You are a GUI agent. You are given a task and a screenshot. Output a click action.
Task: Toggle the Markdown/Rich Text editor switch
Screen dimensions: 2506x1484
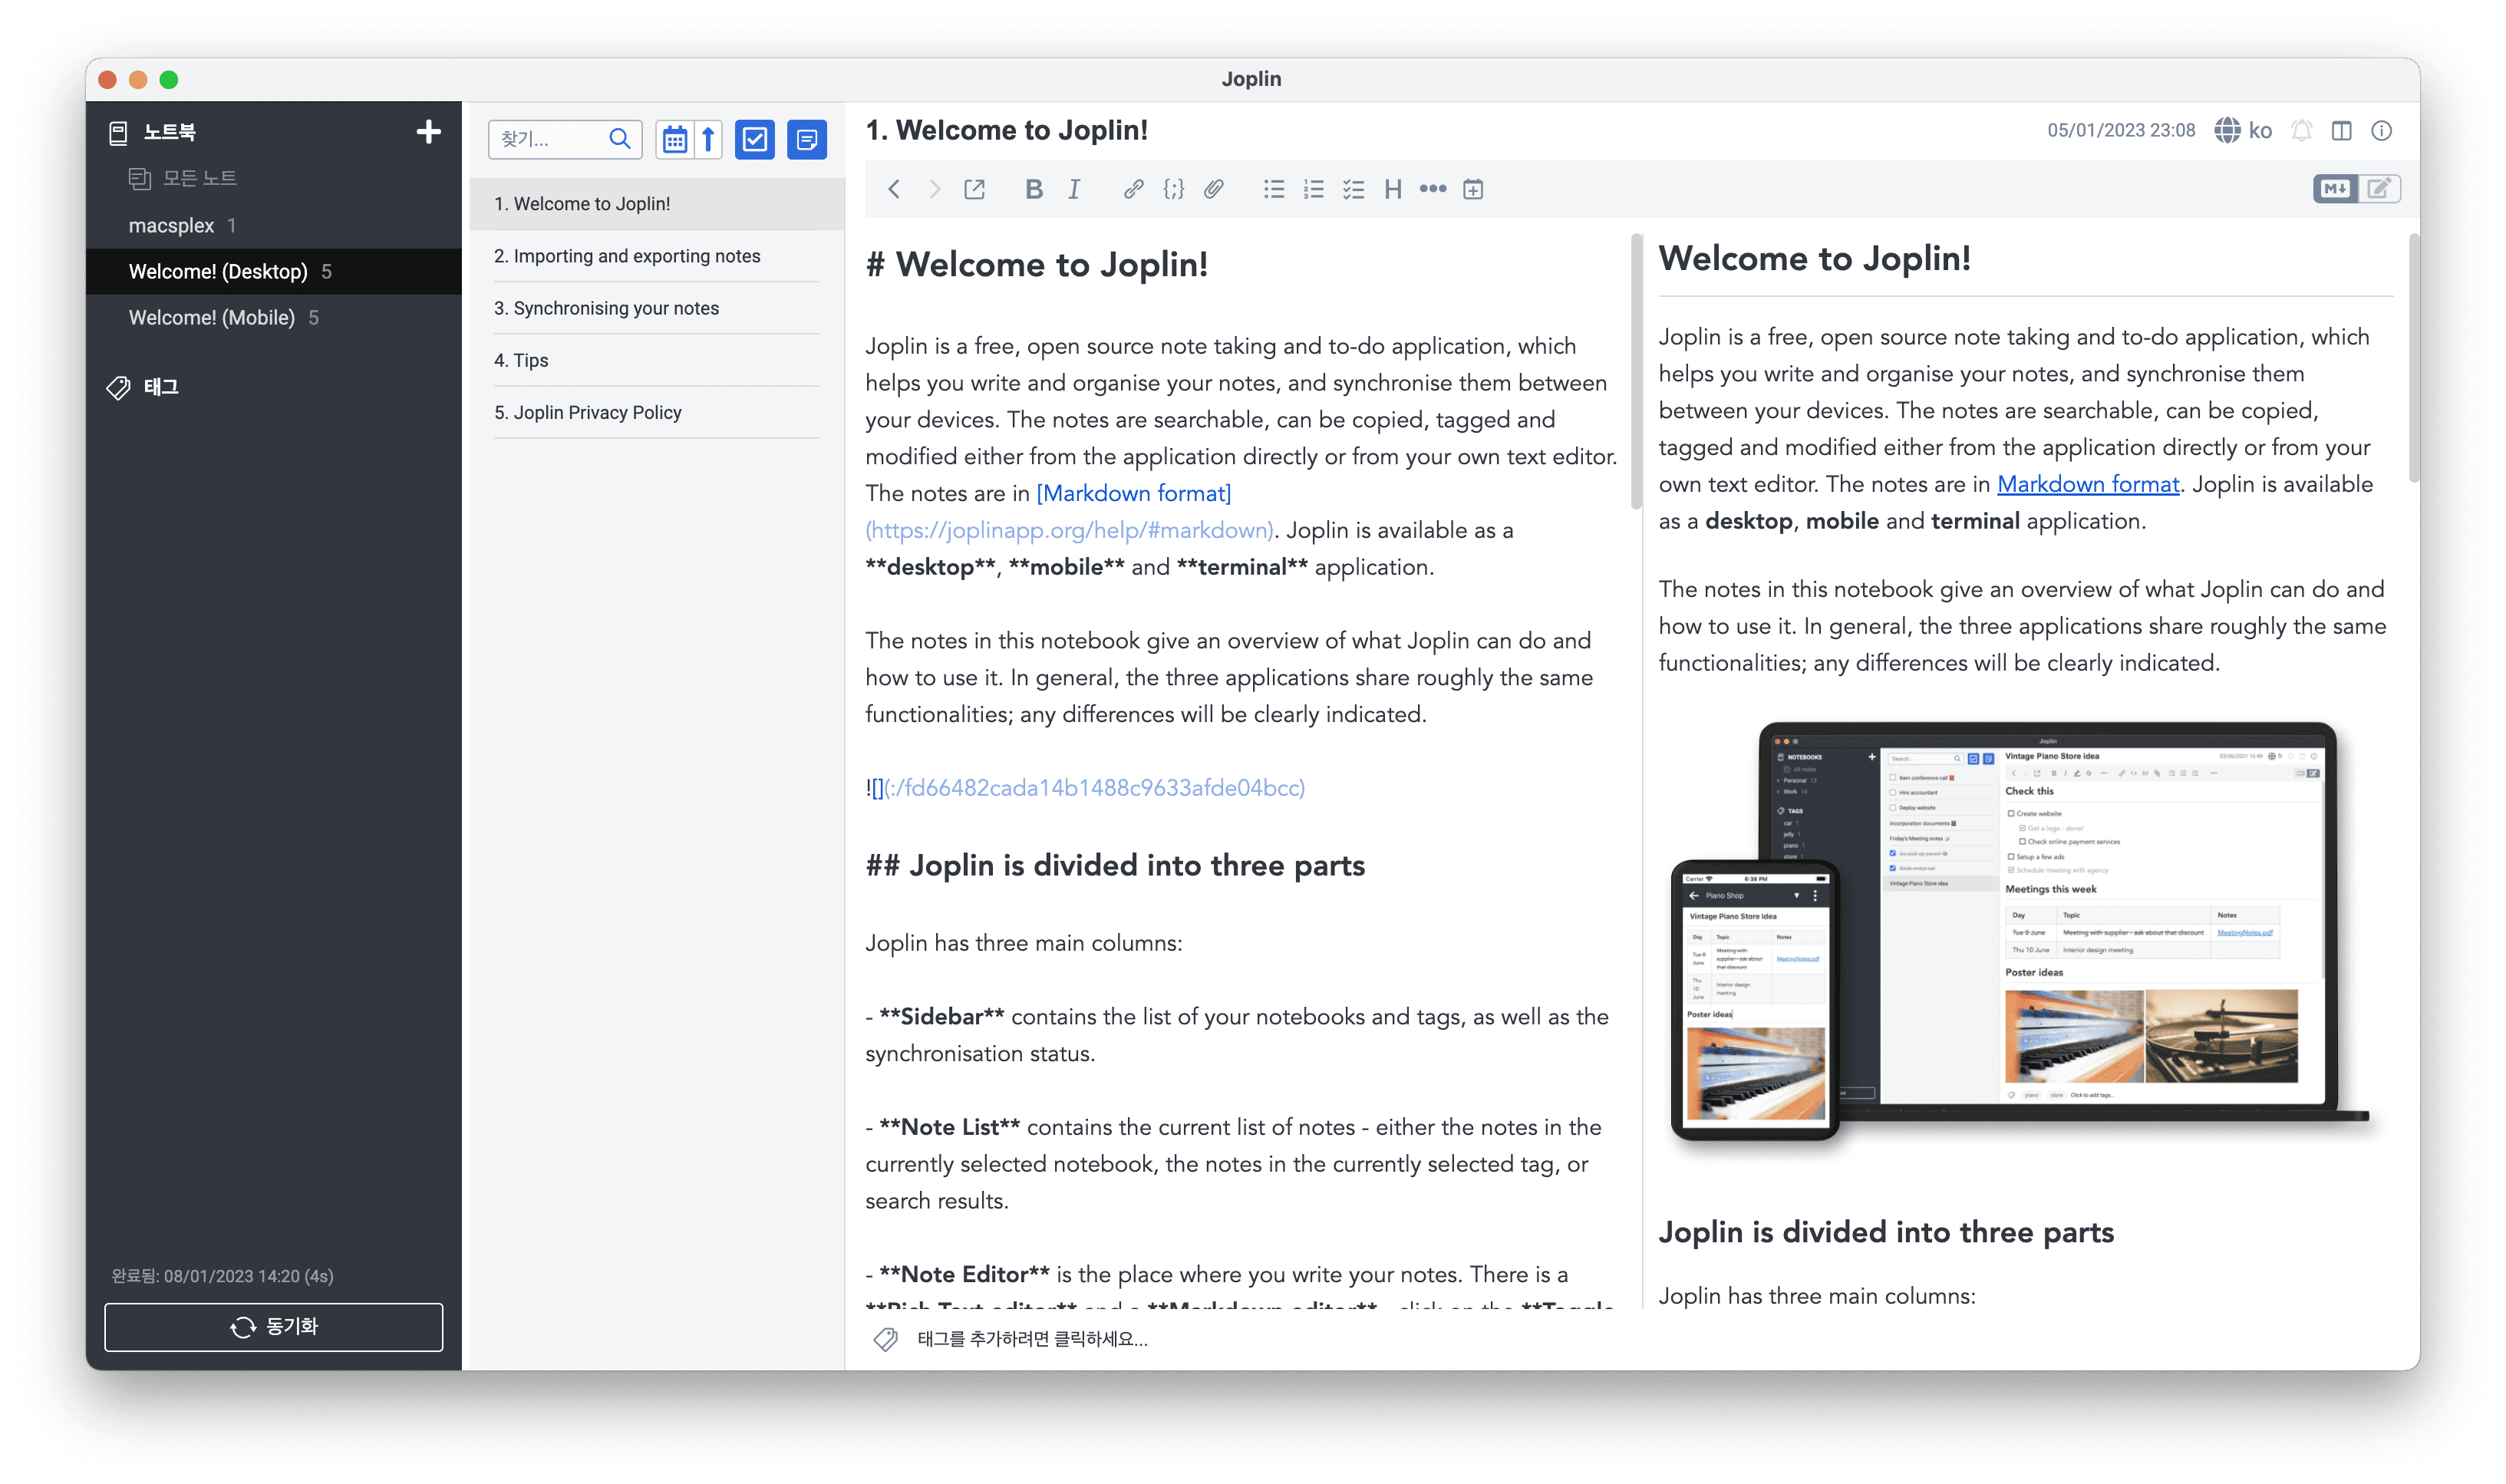(x=2357, y=189)
